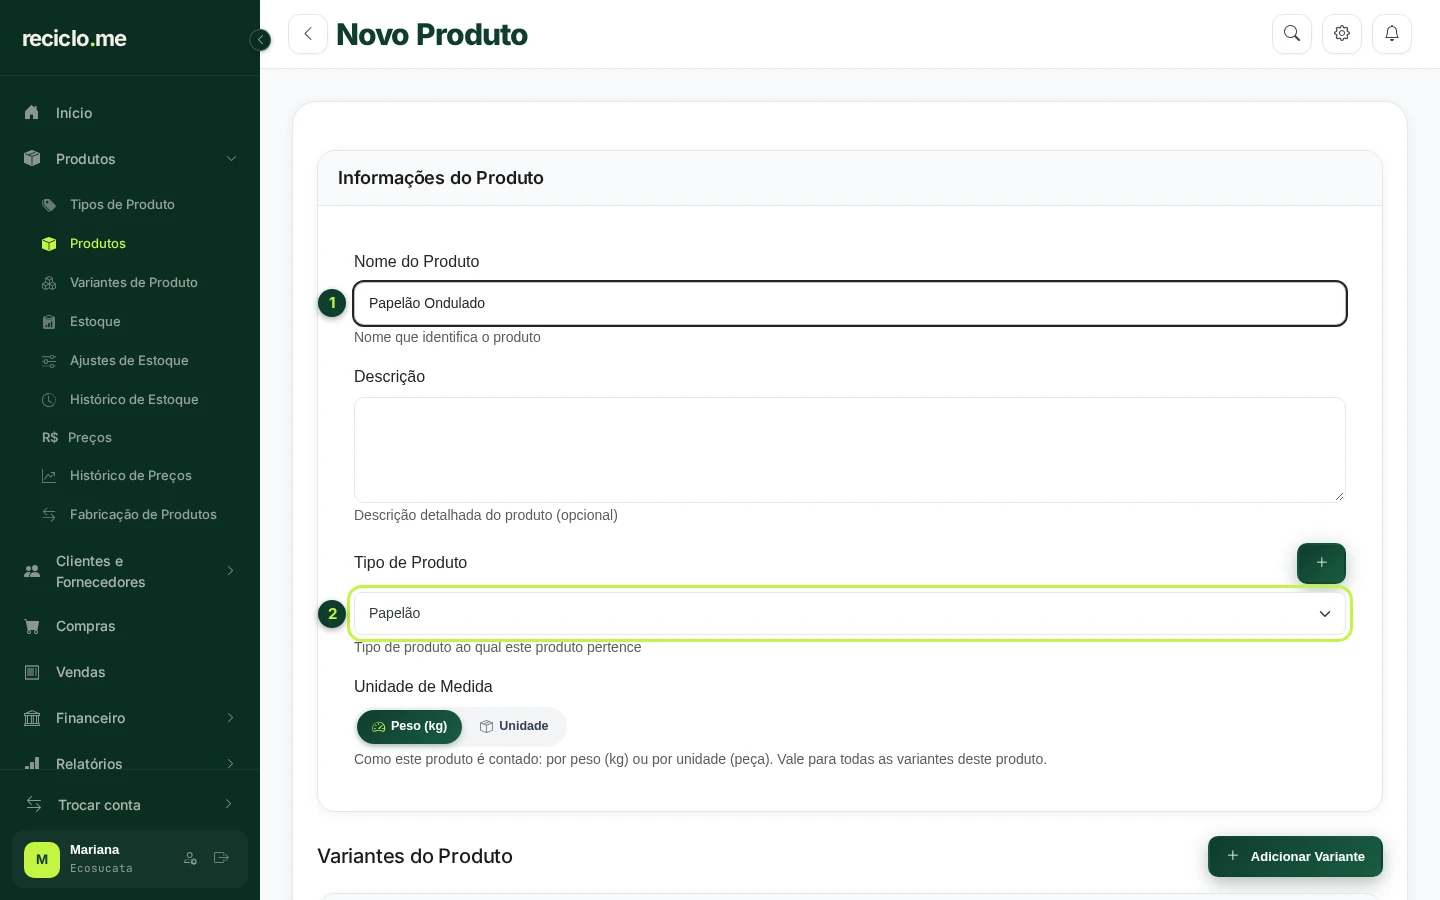1440x900 pixels.
Task: Click the Novo Produto page title
Action: coord(432,35)
